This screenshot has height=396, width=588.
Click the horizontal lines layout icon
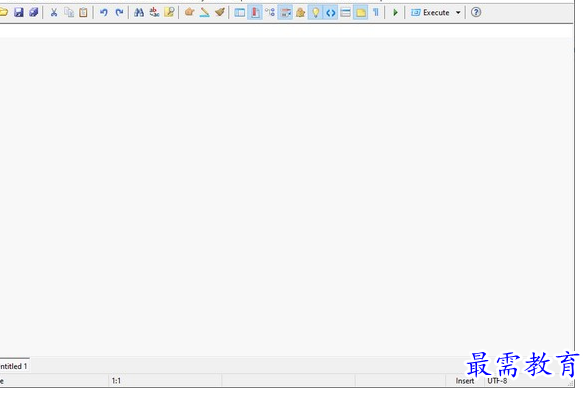tap(345, 12)
